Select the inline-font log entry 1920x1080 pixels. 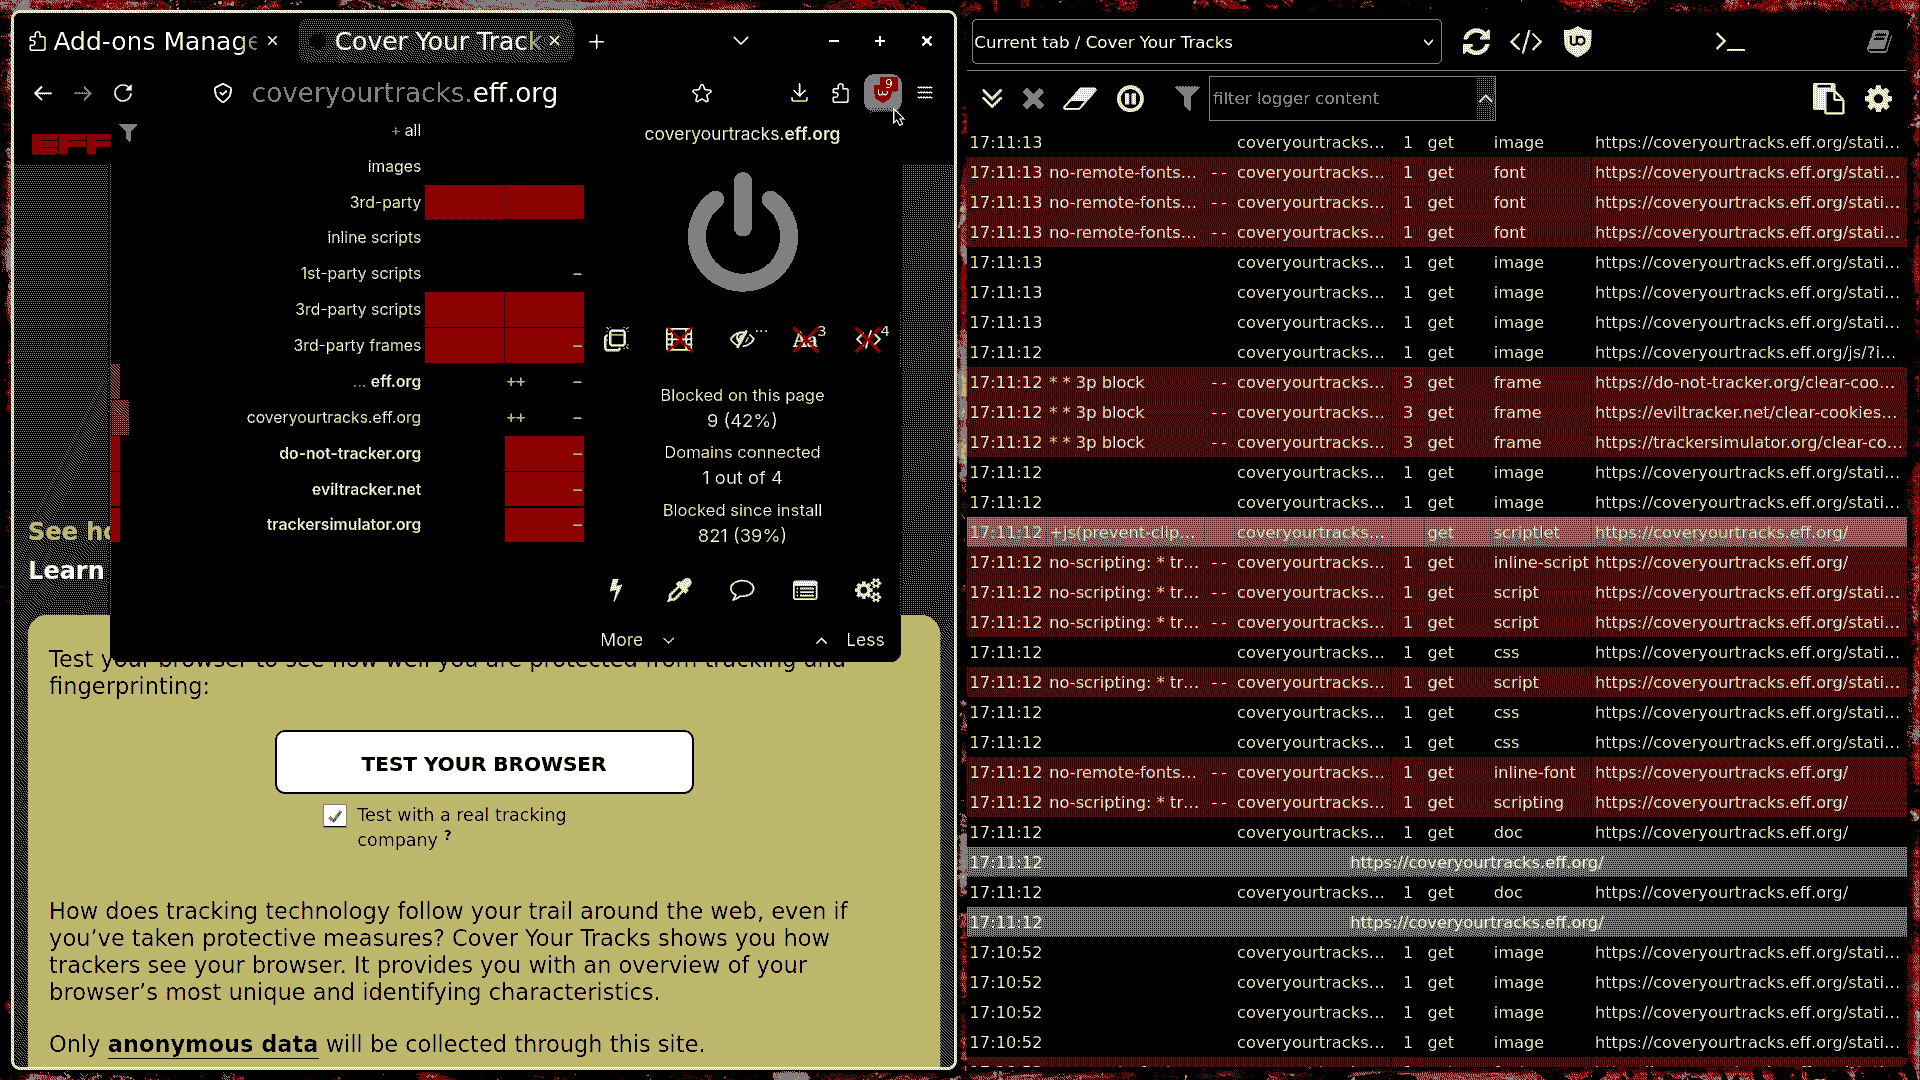(1437, 773)
